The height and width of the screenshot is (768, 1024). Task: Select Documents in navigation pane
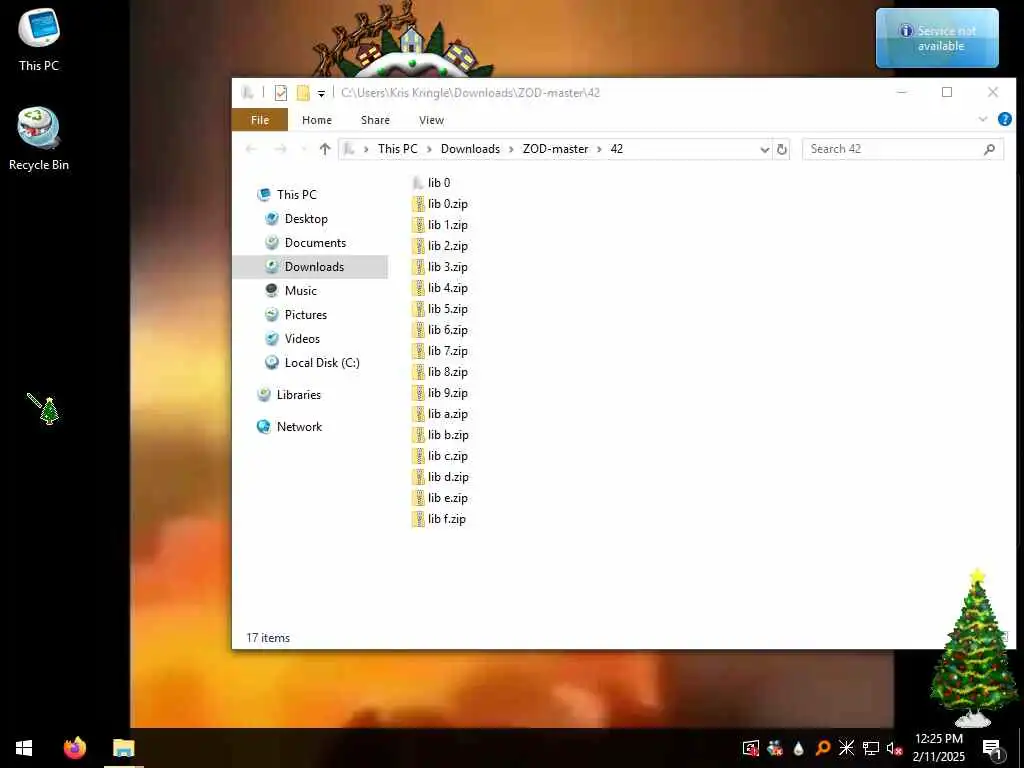pos(315,243)
